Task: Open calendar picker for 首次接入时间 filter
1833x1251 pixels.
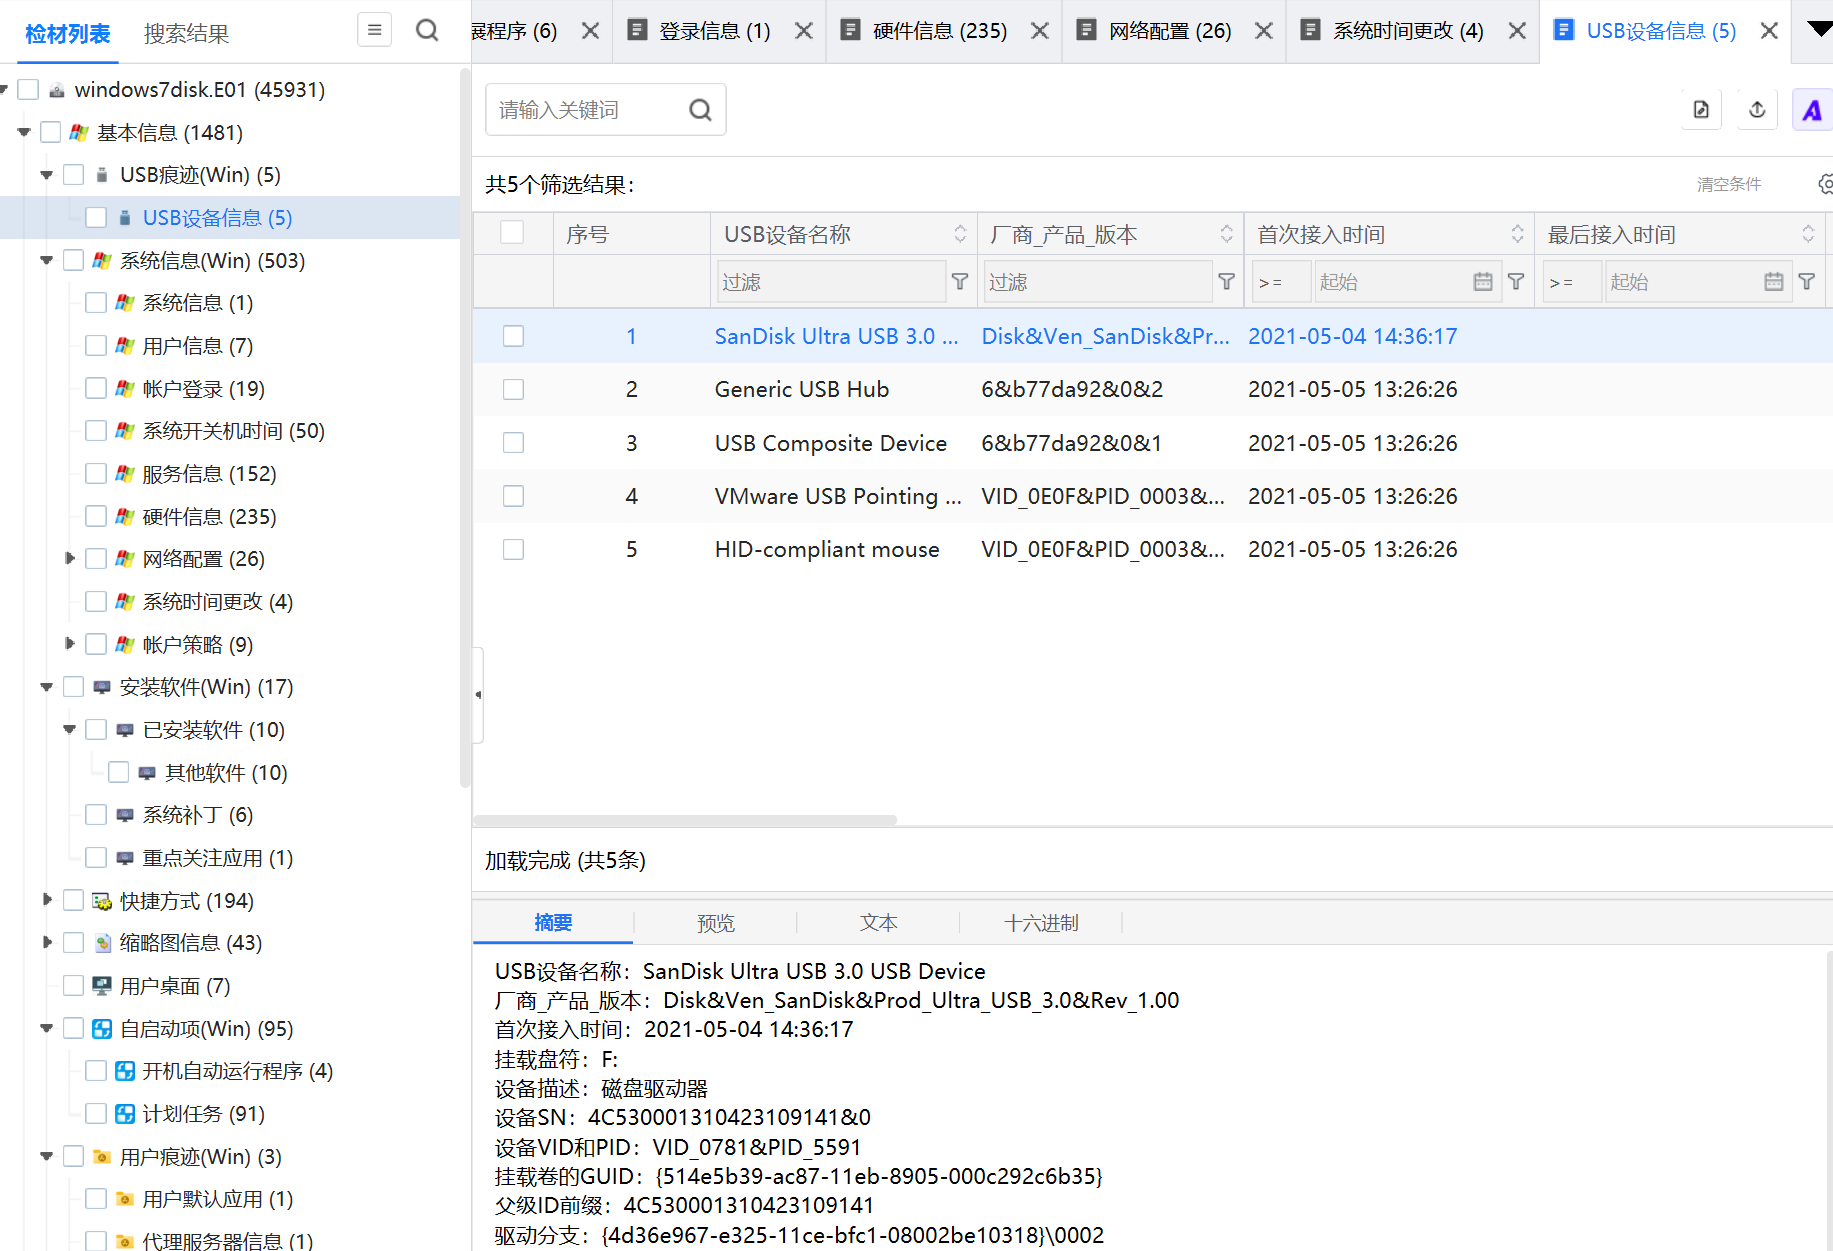Action: click(1483, 282)
